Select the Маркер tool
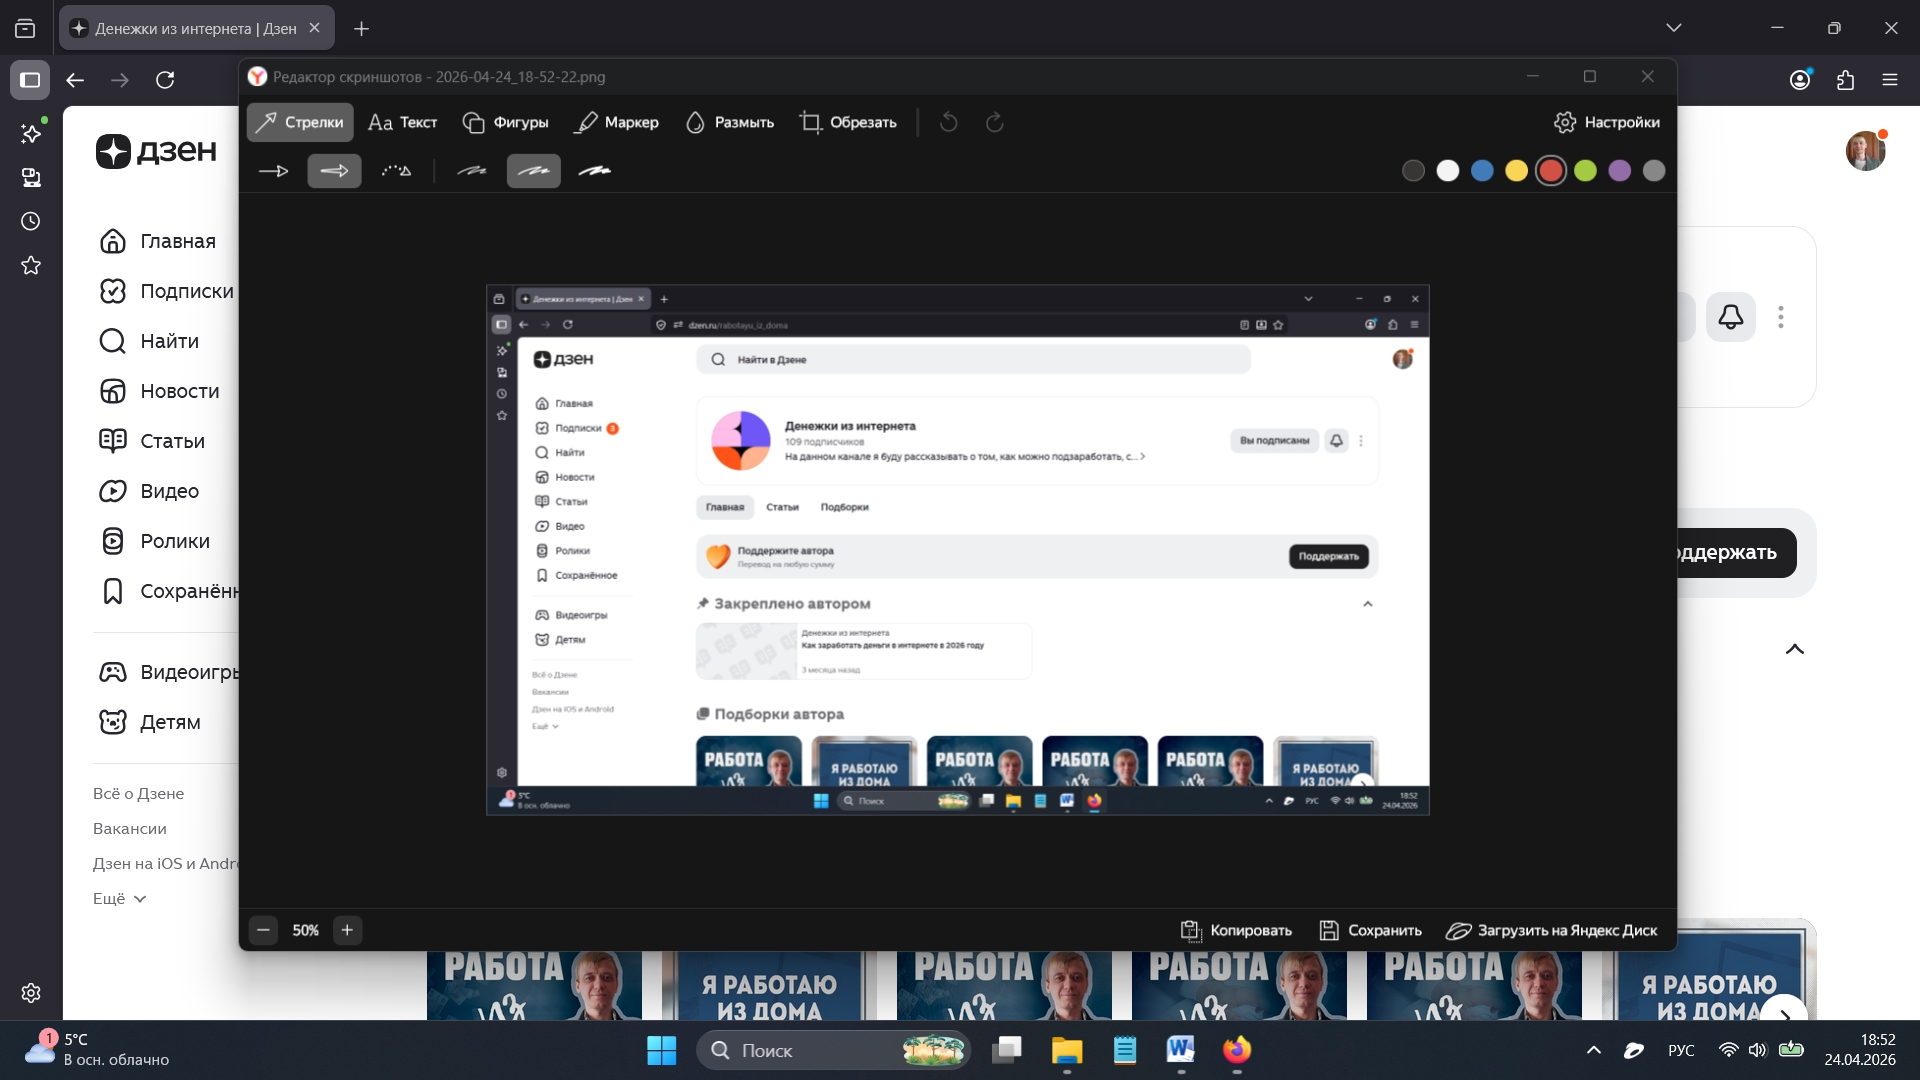This screenshot has height=1080, width=1920. point(617,122)
